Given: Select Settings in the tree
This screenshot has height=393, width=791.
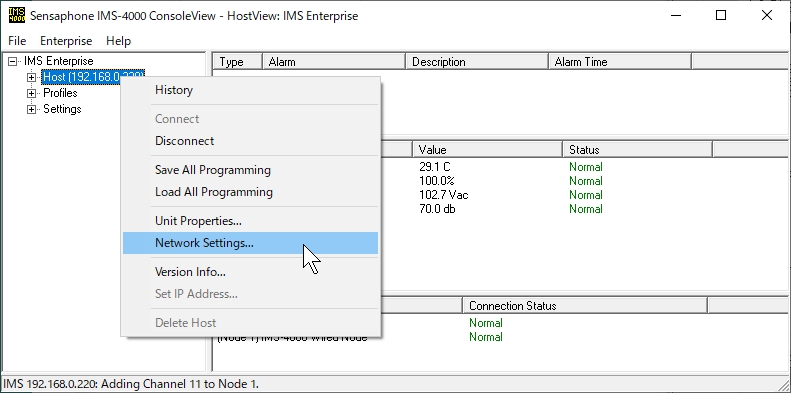Looking at the screenshot, I should (62, 109).
